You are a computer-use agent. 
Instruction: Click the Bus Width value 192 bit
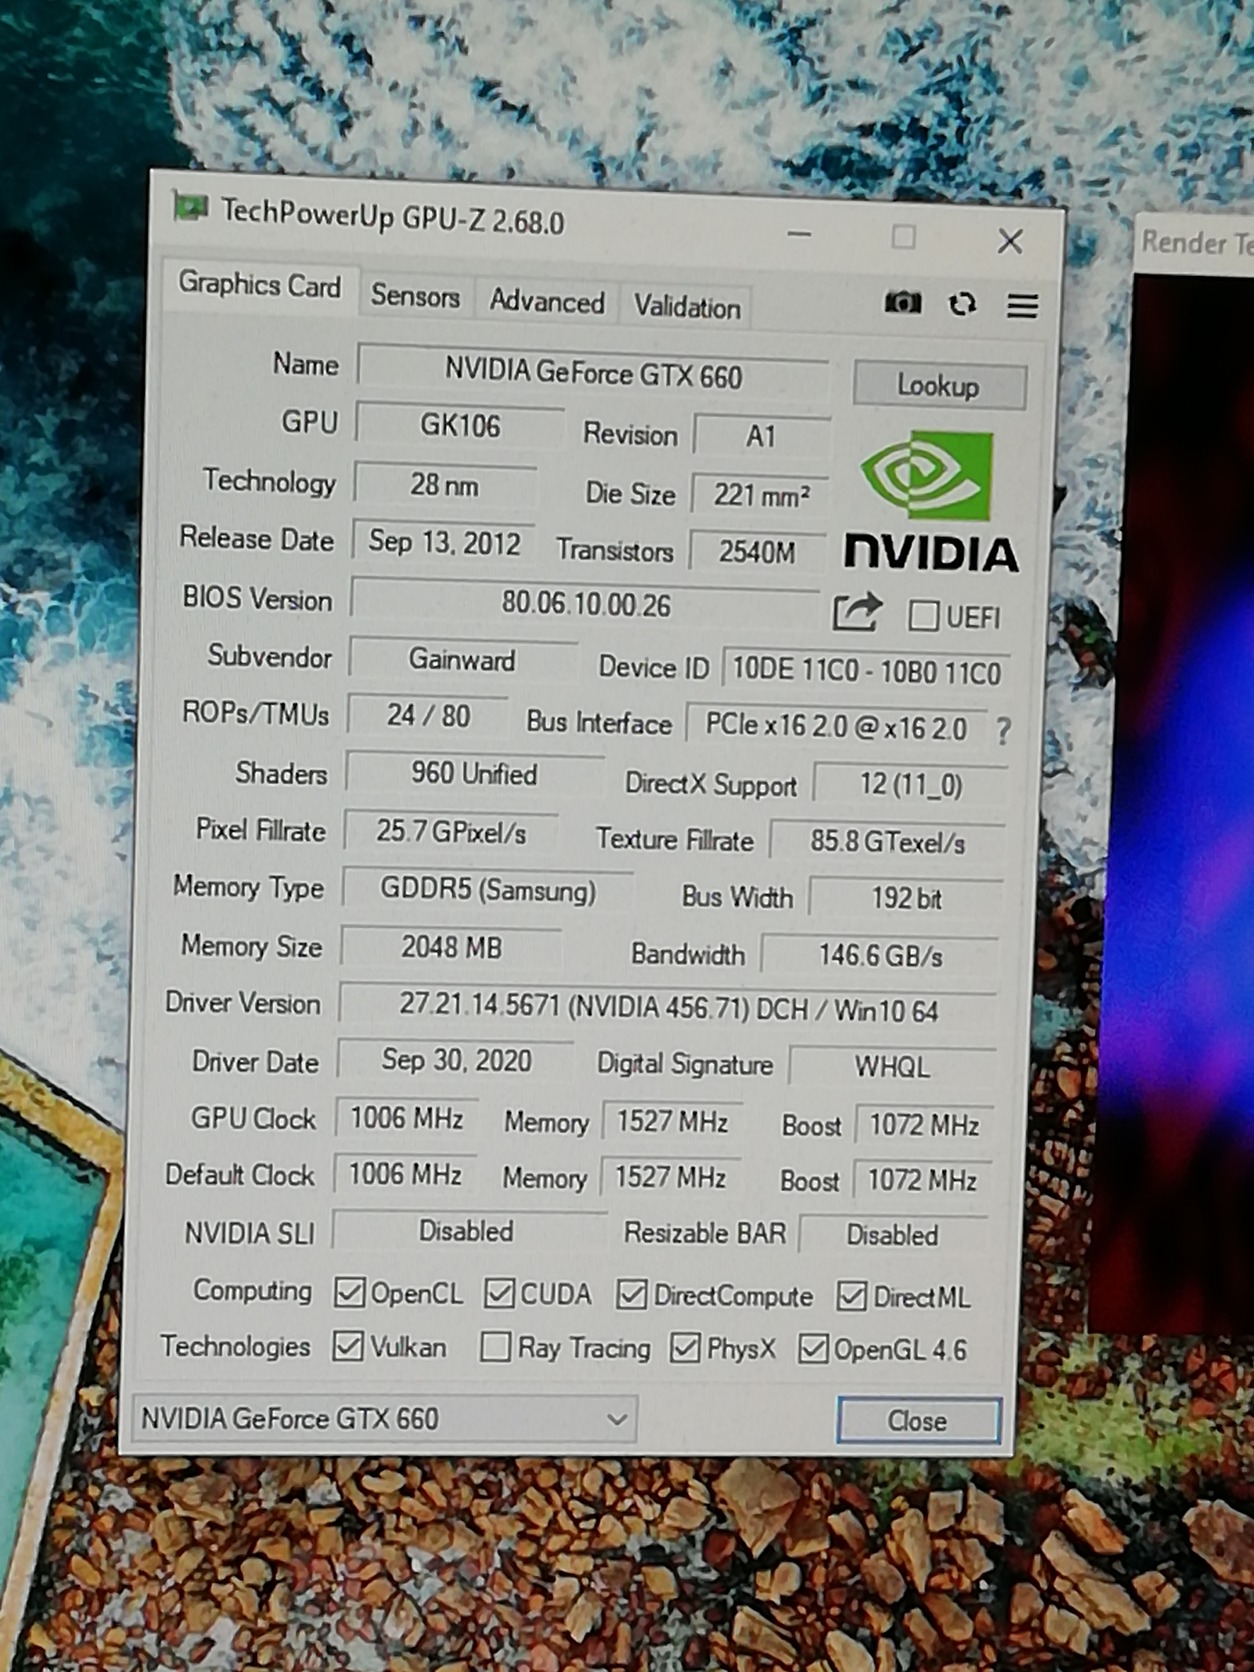906,898
